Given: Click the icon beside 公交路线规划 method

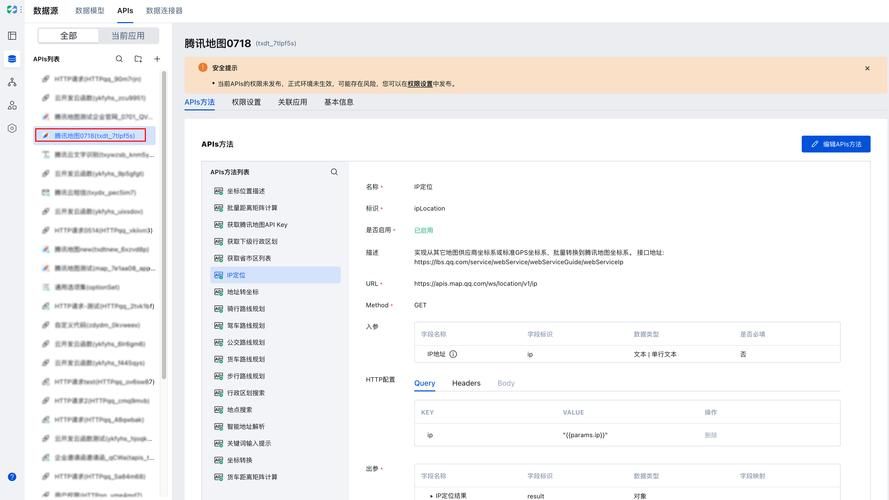Looking at the screenshot, I should (218, 342).
